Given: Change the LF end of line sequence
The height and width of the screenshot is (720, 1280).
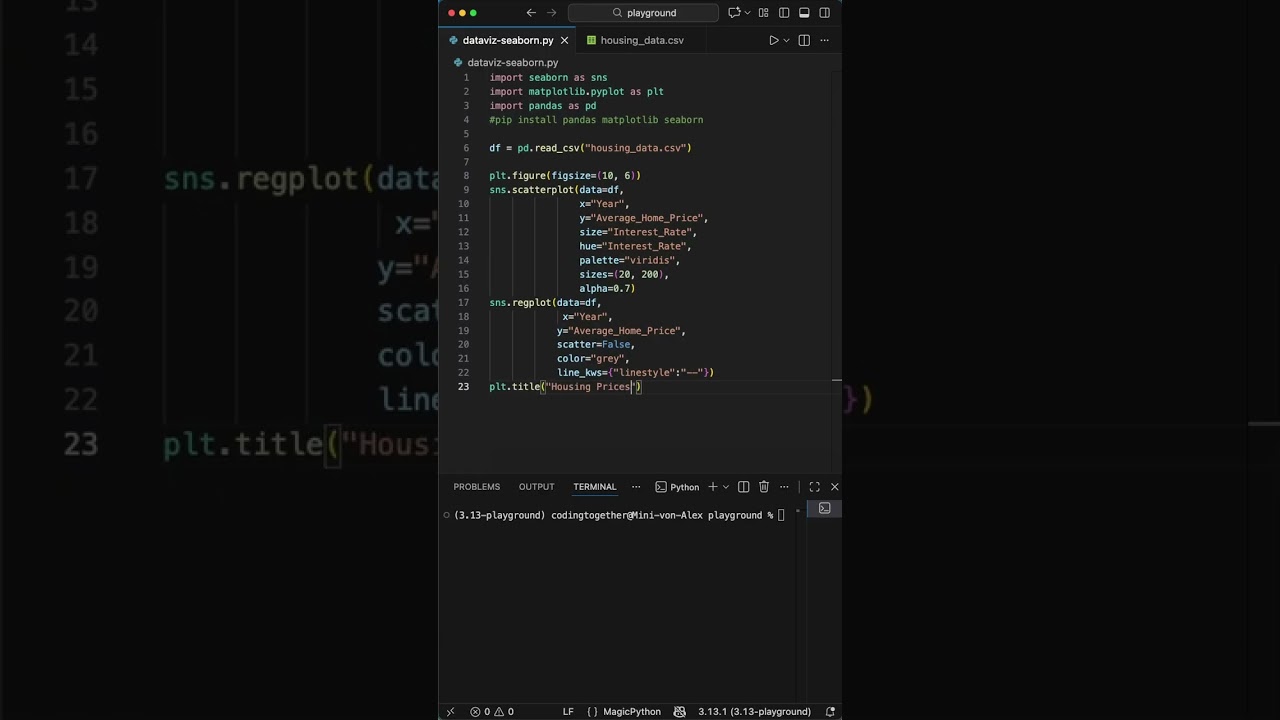Looking at the screenshot, I should 568,712.
